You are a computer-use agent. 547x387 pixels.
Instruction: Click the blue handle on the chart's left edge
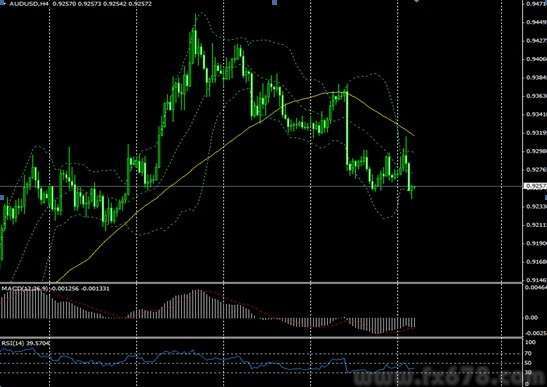click(x=1, y=198)
